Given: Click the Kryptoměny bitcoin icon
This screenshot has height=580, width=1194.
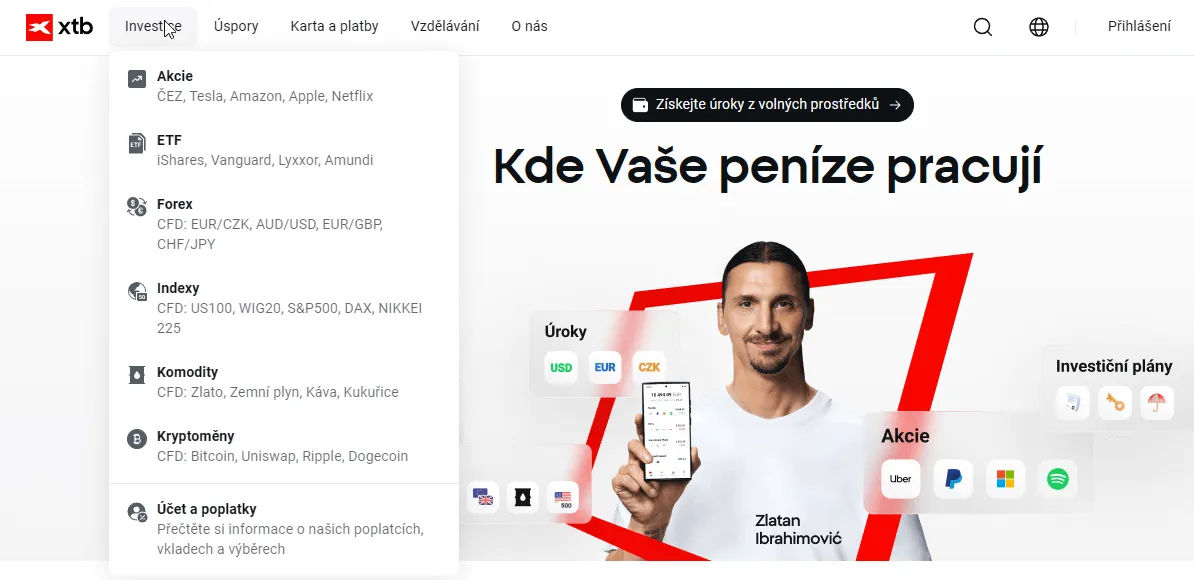Looking at the screenshot, I should click(x=137, y=438).
